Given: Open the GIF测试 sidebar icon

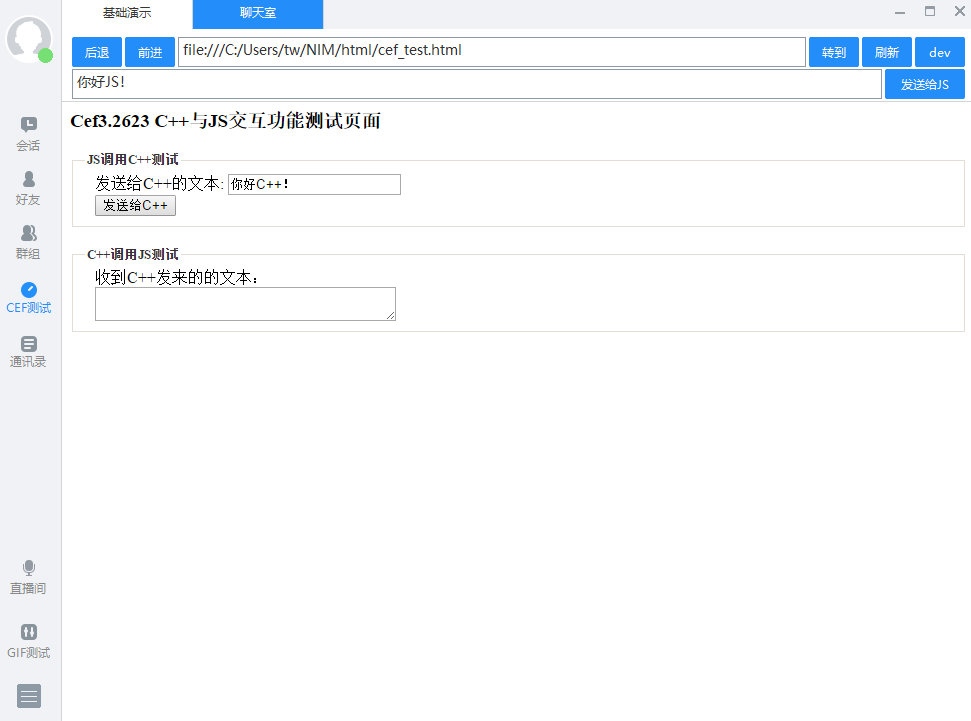Looking at the screenshot, I should pos(28,641).
